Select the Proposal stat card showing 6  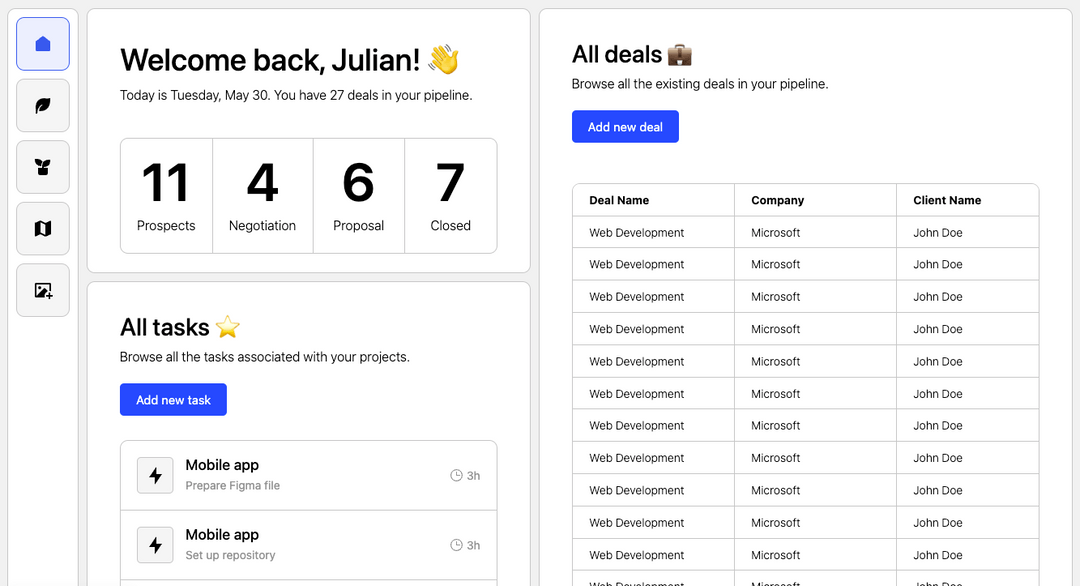pyautogui.click(x=358, y=195)
